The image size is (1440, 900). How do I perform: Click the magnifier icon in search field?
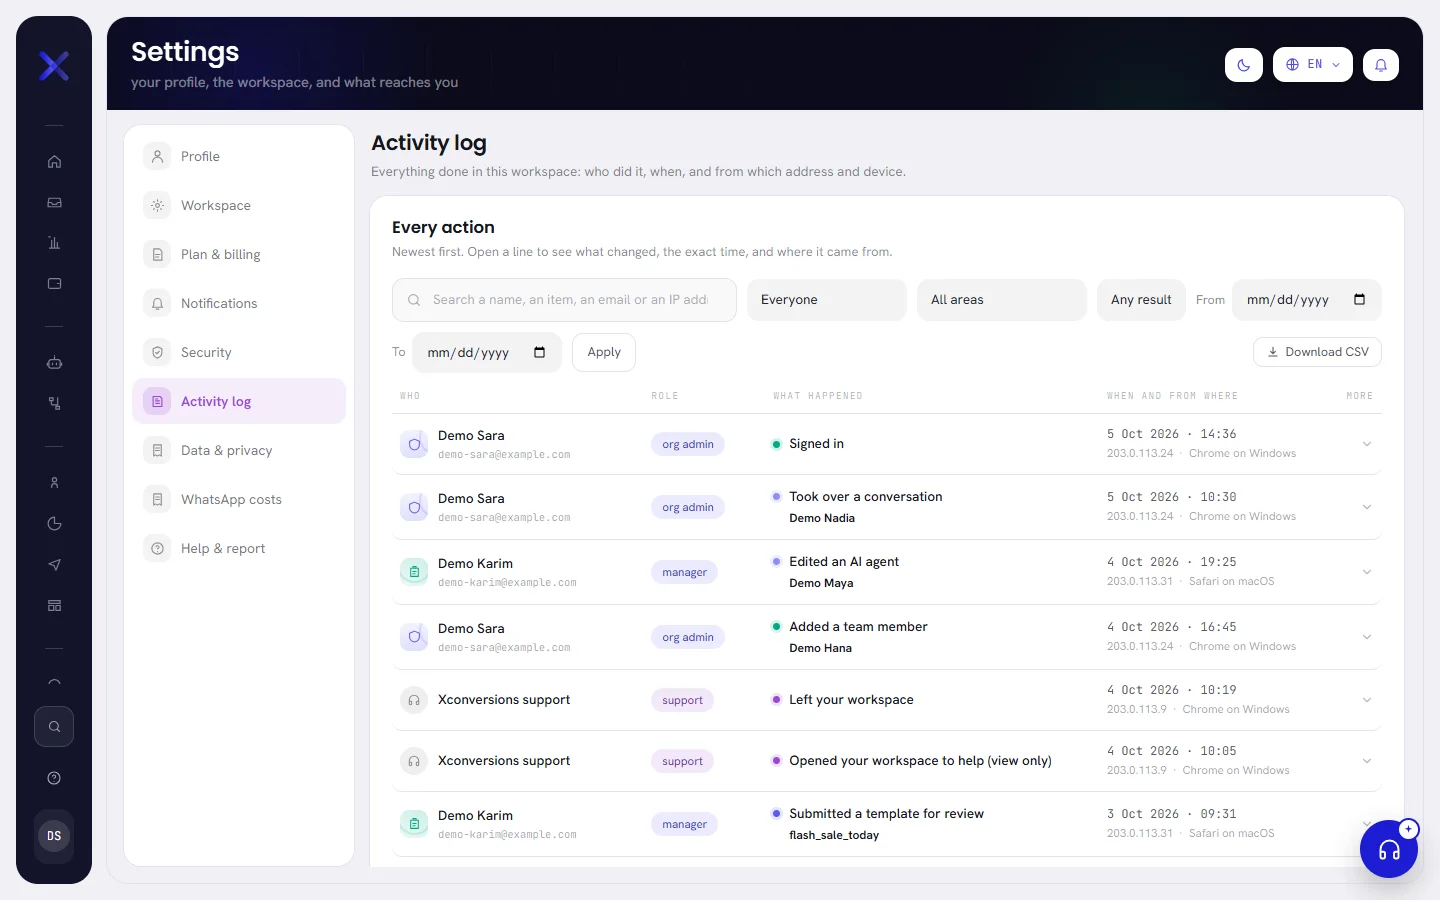coord(414,300)
